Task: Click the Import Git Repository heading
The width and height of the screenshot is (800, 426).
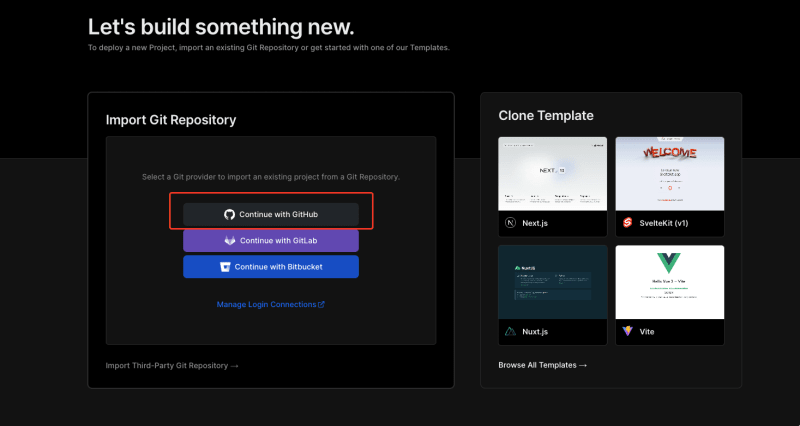Action: [x=171, y=120]
